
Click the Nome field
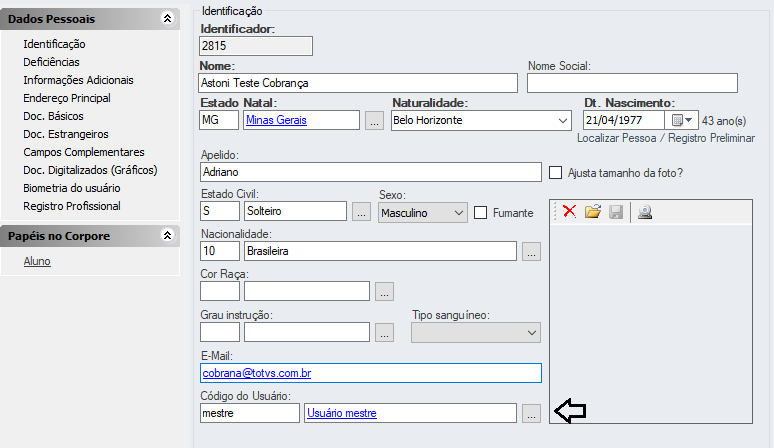point(358,83)
